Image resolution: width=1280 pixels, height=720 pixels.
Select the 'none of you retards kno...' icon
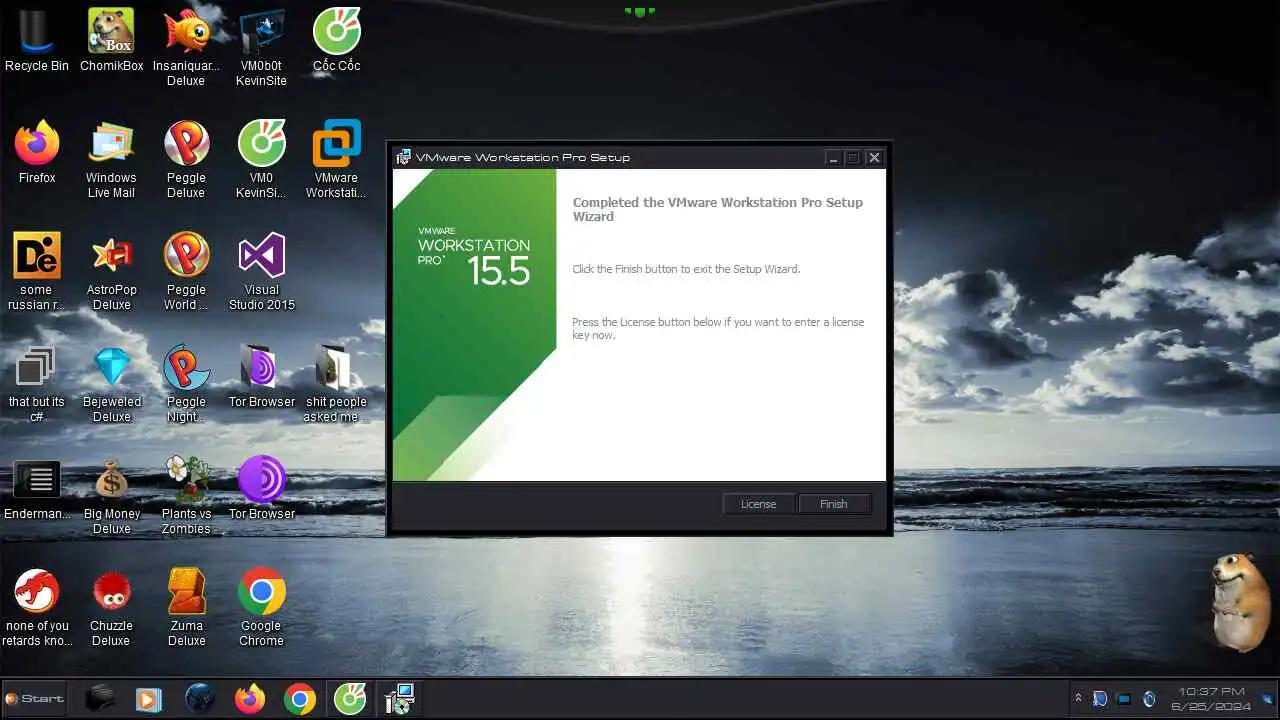point(37,609)
